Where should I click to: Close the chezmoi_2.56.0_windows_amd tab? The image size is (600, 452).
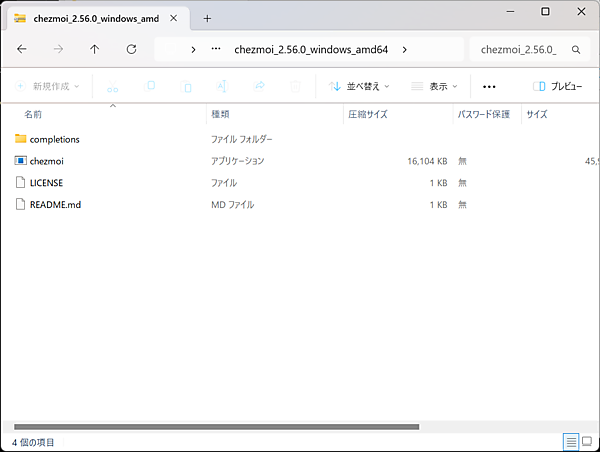[173, 18]
